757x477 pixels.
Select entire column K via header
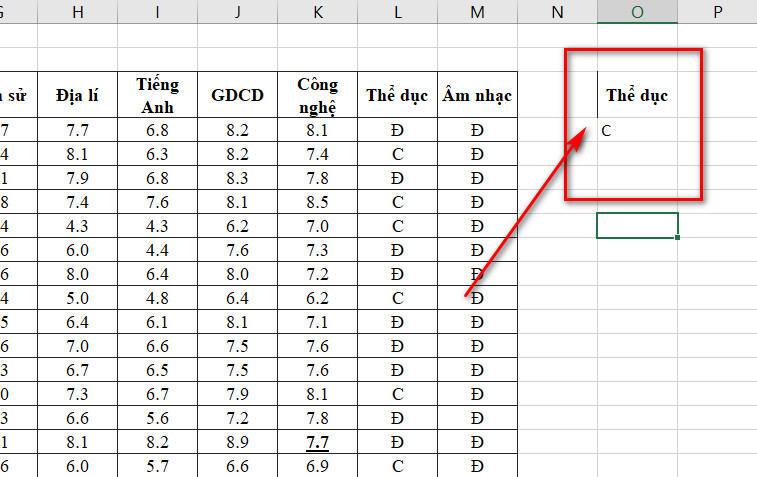[317, 11]
